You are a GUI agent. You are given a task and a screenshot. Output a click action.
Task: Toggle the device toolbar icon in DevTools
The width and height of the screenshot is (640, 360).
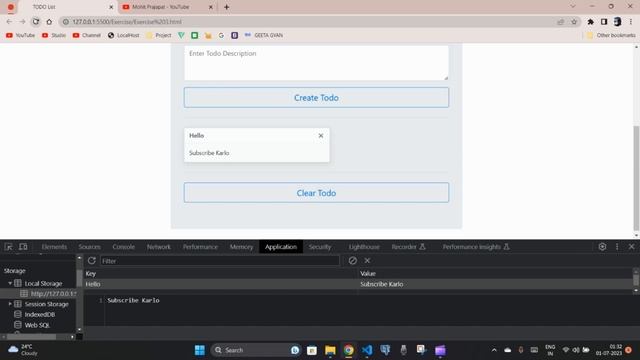pos(23,247)
